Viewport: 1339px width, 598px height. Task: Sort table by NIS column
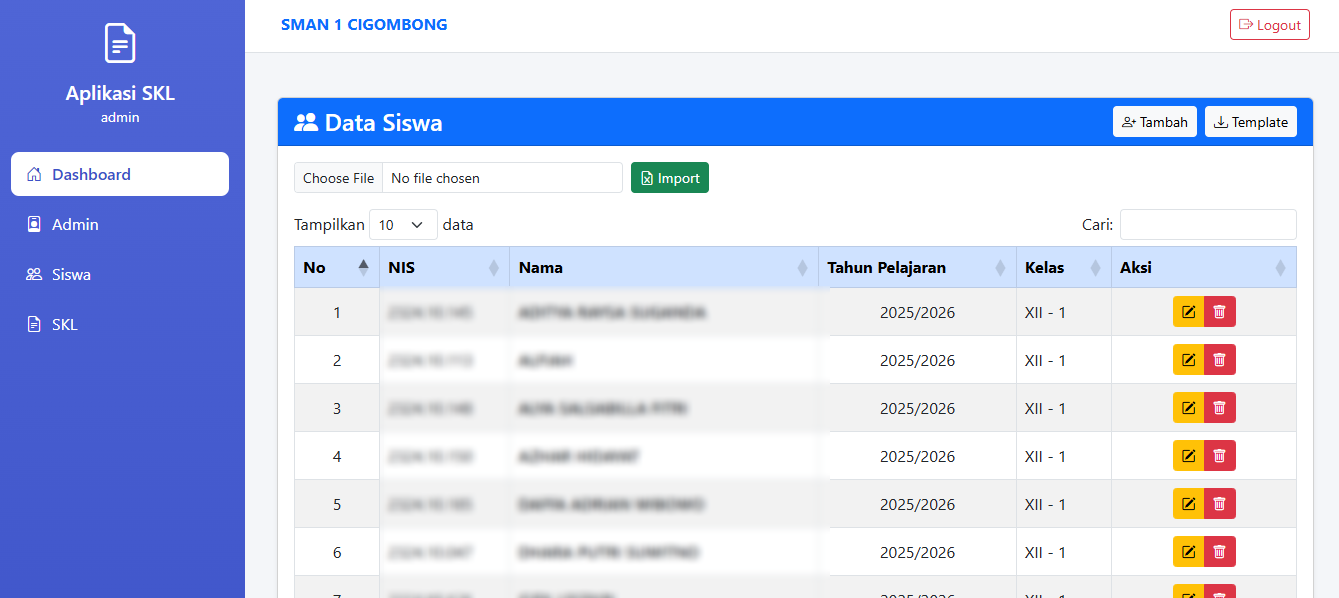[x=445, y=267]
